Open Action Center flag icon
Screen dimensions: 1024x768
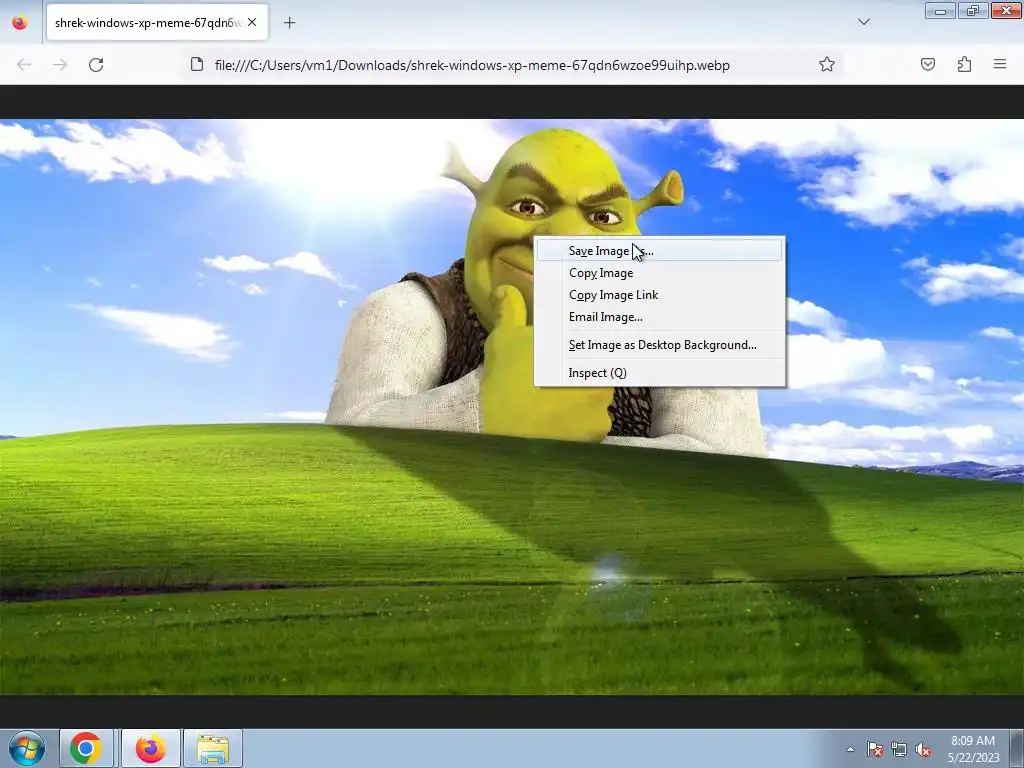click(874, 749)
